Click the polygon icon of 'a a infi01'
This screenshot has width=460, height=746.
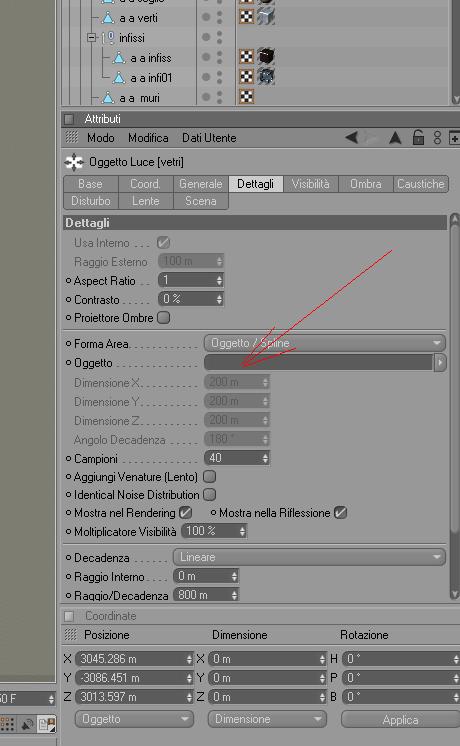pos(119,77)
